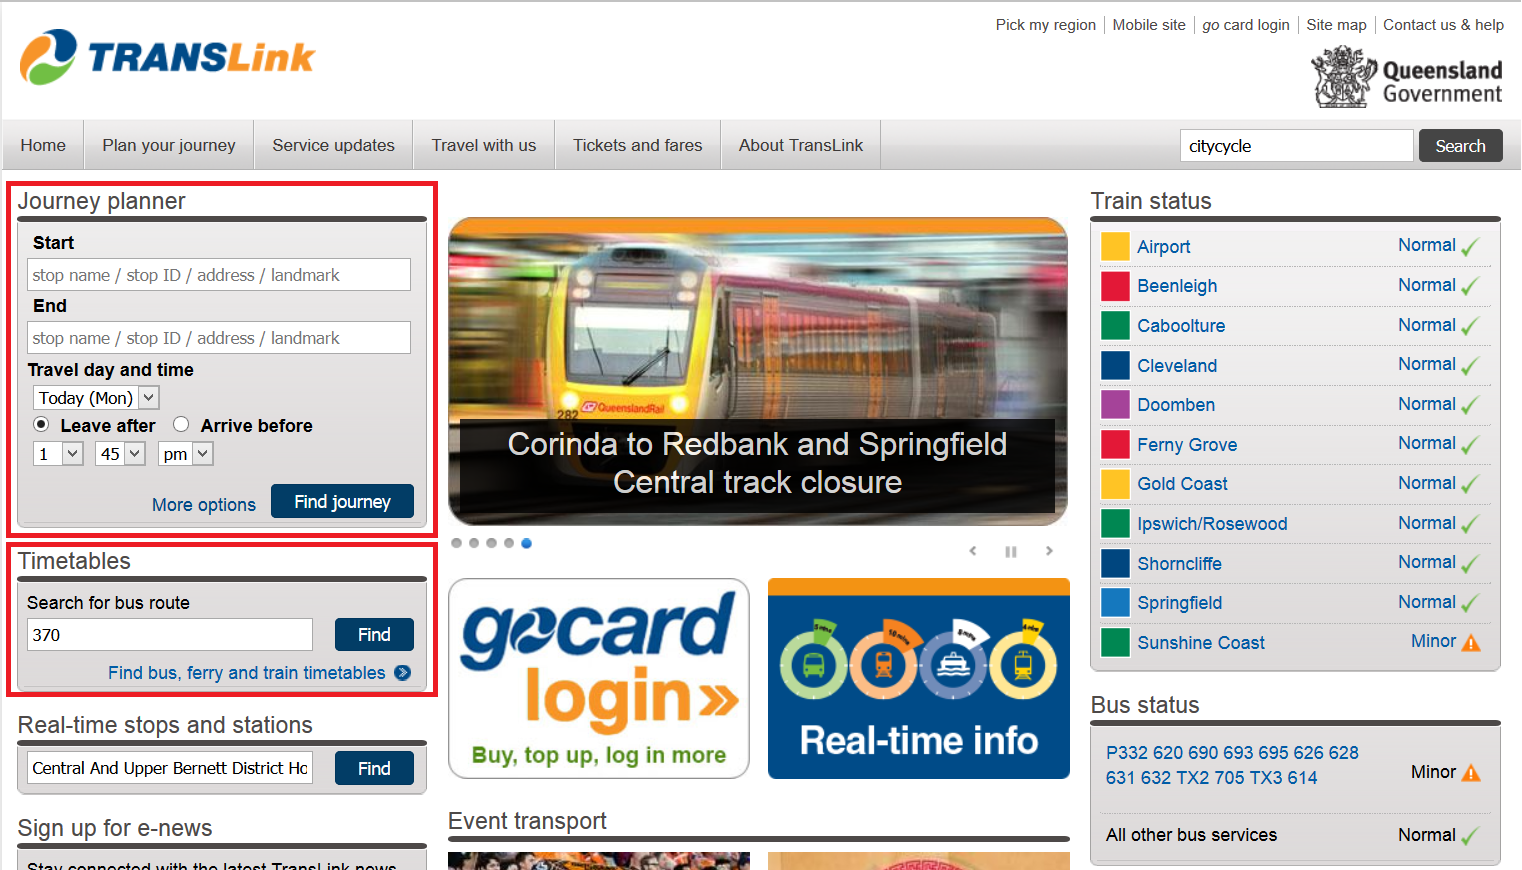The height and width of the screenshot is (870, 1522).
Task: Open affected bus routes P332 620 list
Action: pos(1232,765)
